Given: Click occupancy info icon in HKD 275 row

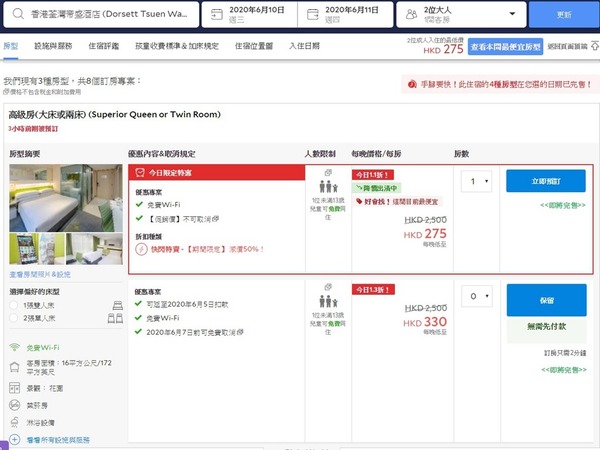Looking at the screenshot, I should tap(328, 173).
